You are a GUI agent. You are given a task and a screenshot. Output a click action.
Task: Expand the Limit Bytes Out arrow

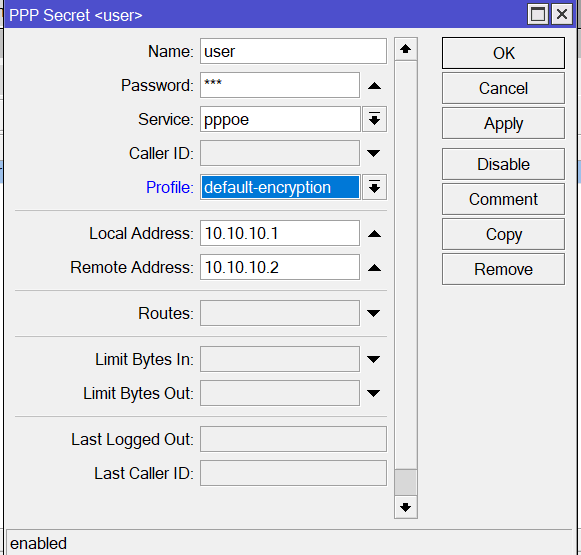(374, 393)
